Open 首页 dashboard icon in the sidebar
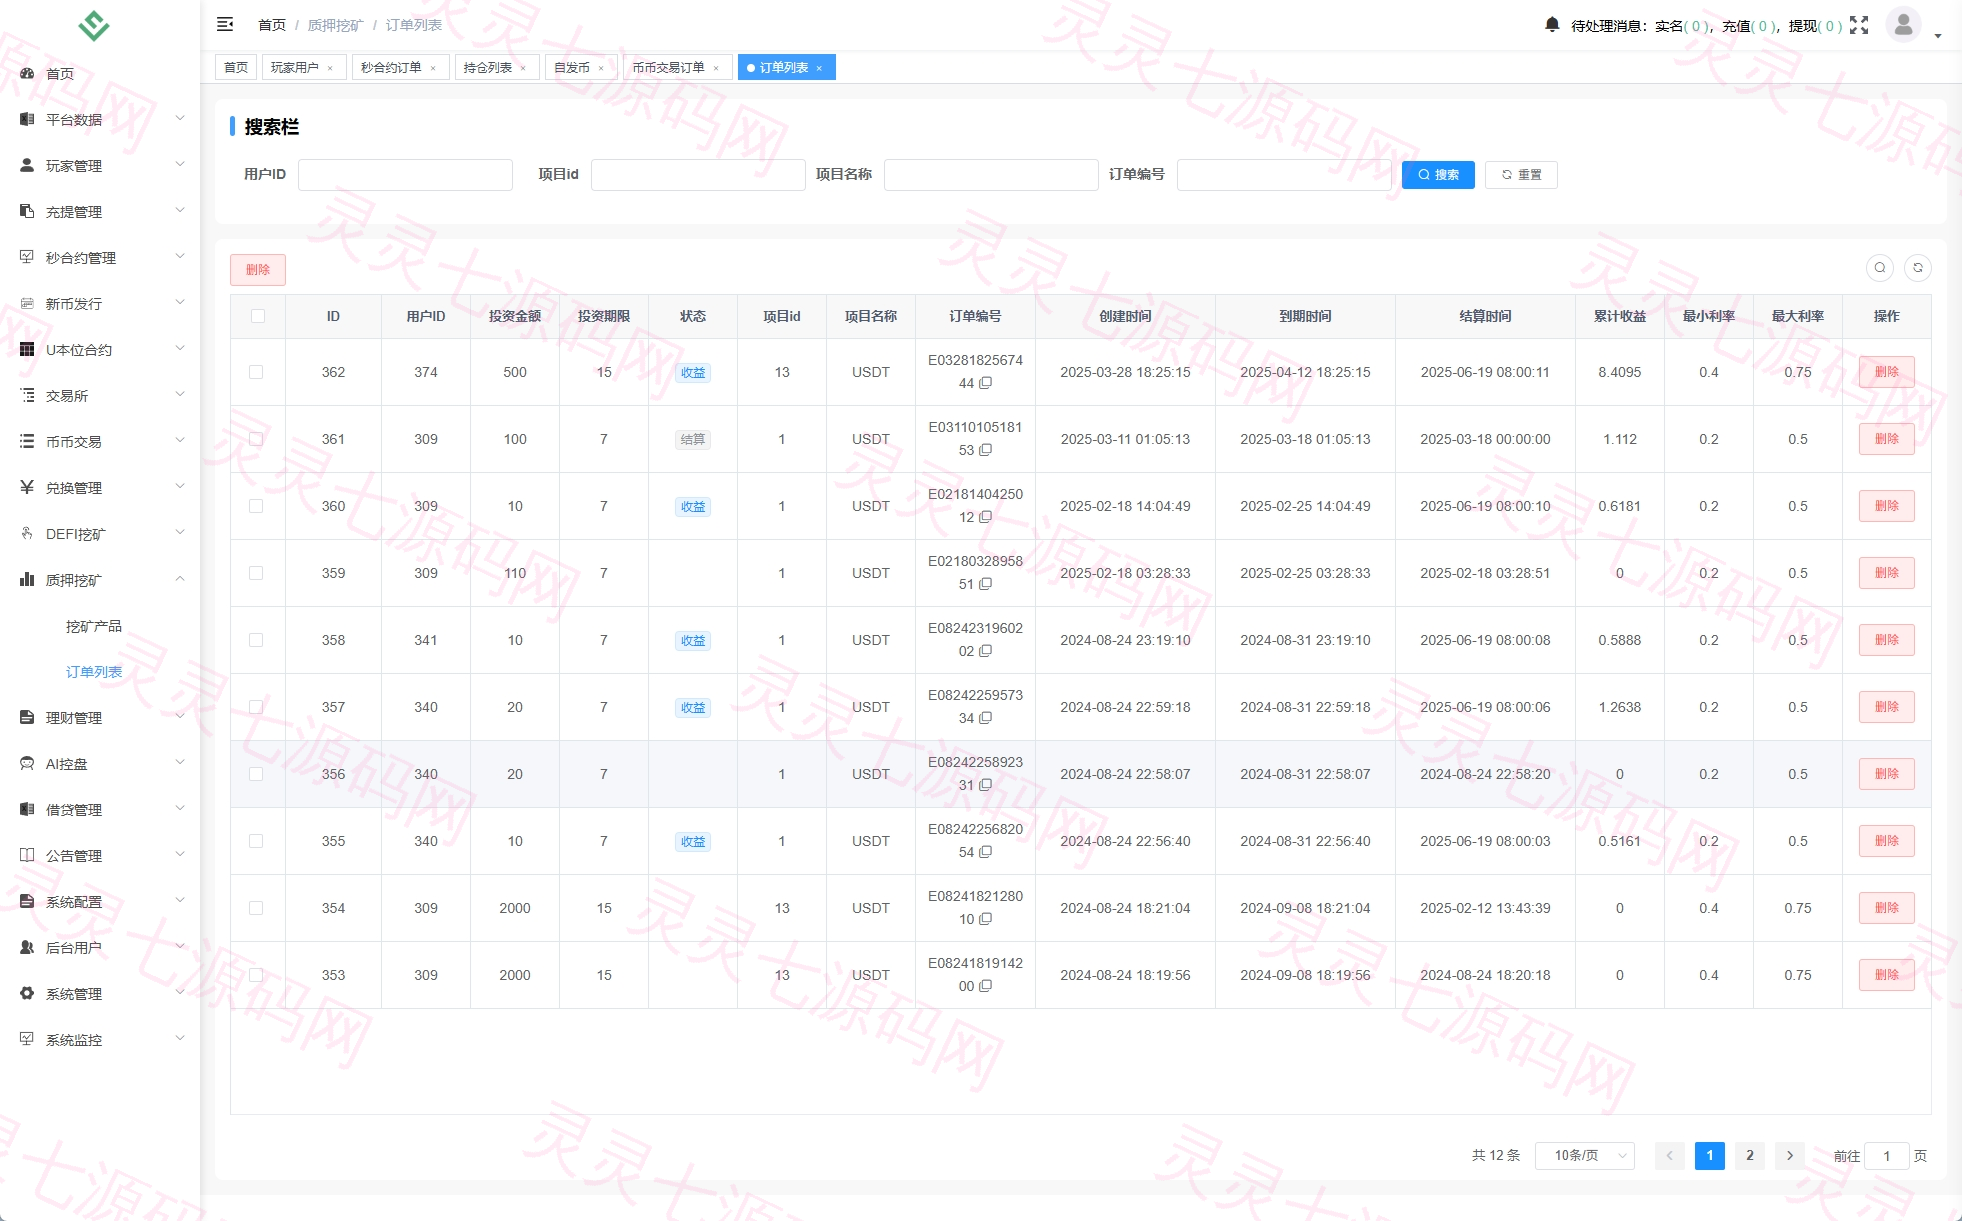The width and height of the screenshot is (1962, 1221). [x=27, y=74]
